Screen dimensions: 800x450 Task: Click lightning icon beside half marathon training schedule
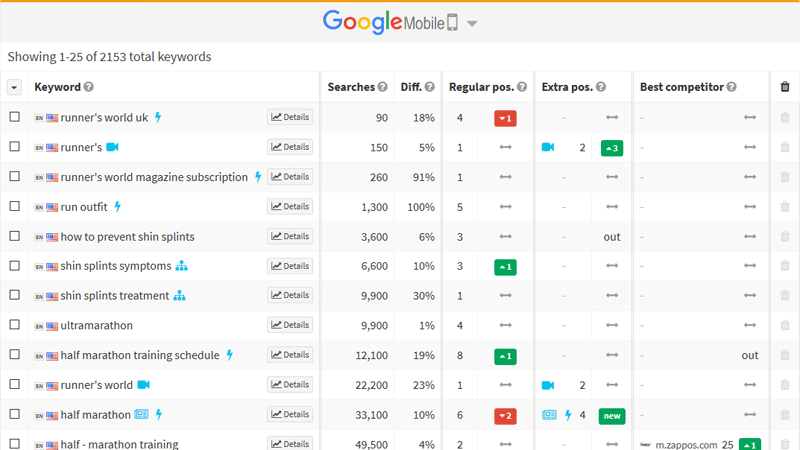tap(230, 355)
